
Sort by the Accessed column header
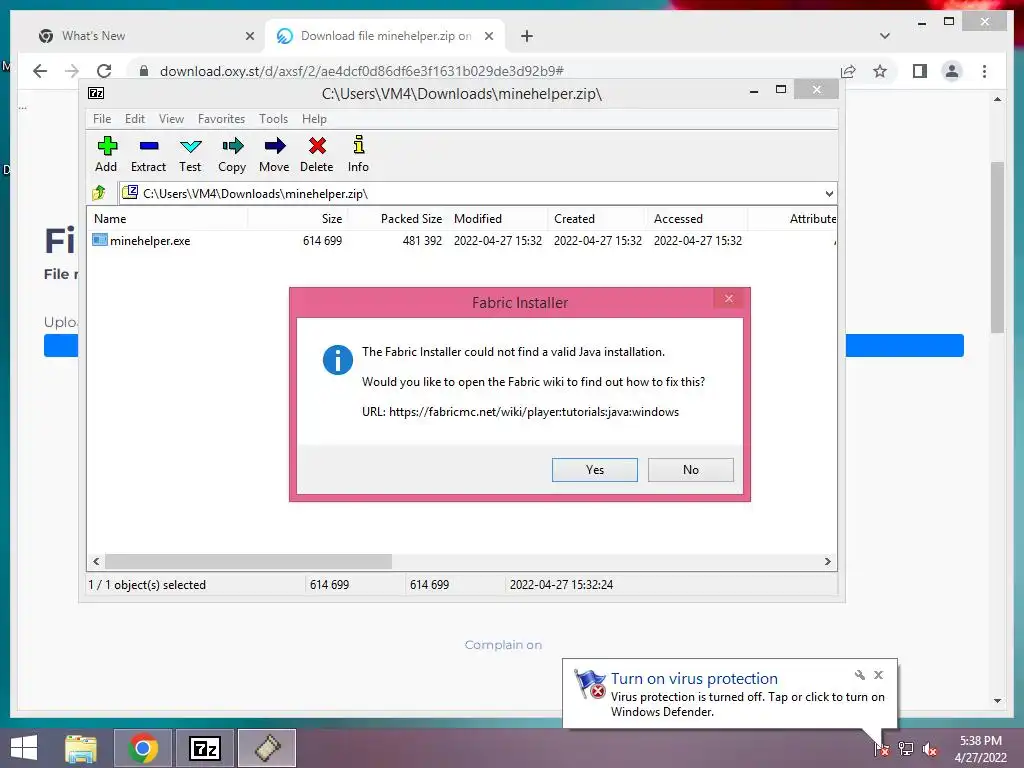tap(697, 219)
